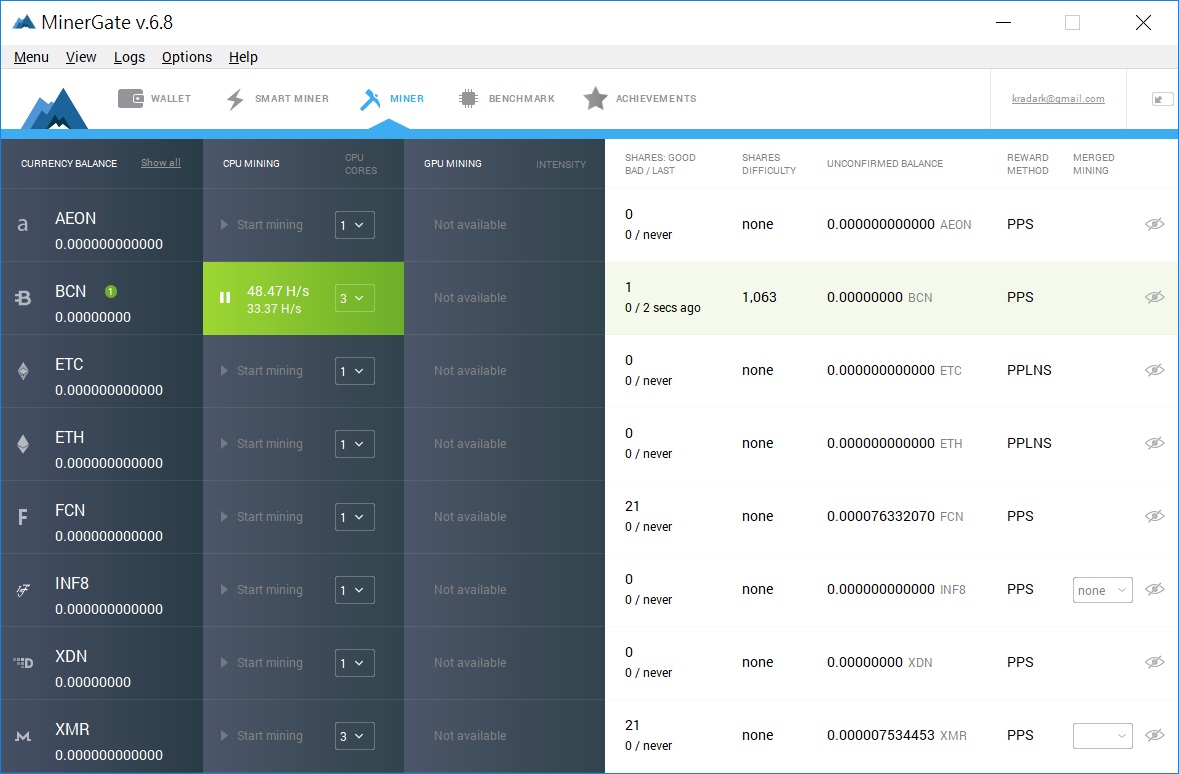The height and width of the screenshot is (774, 1179).
Task: Click the compact view icon beside email
Action: [x=1162, y=99]
